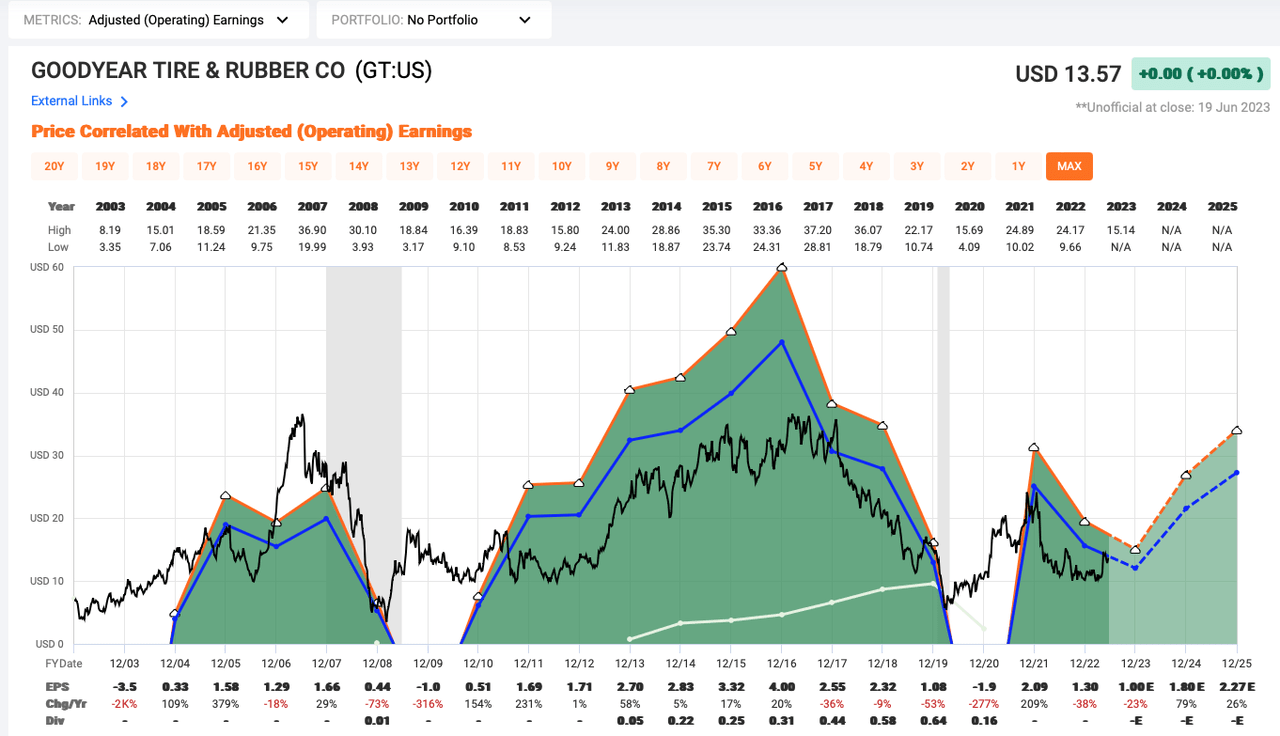Open the Portfolio dropdown showing No Portfolio
This screenshot has height=736, width=1280.
click(434, 20)
